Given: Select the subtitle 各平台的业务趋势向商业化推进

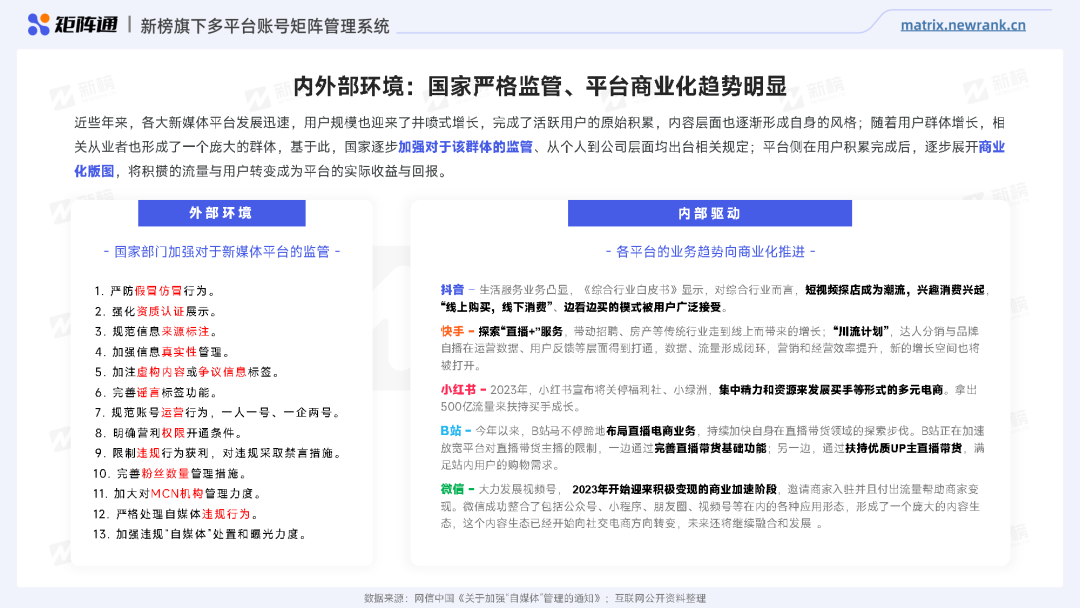Looking at the screenshot, I should coord(710,252).
